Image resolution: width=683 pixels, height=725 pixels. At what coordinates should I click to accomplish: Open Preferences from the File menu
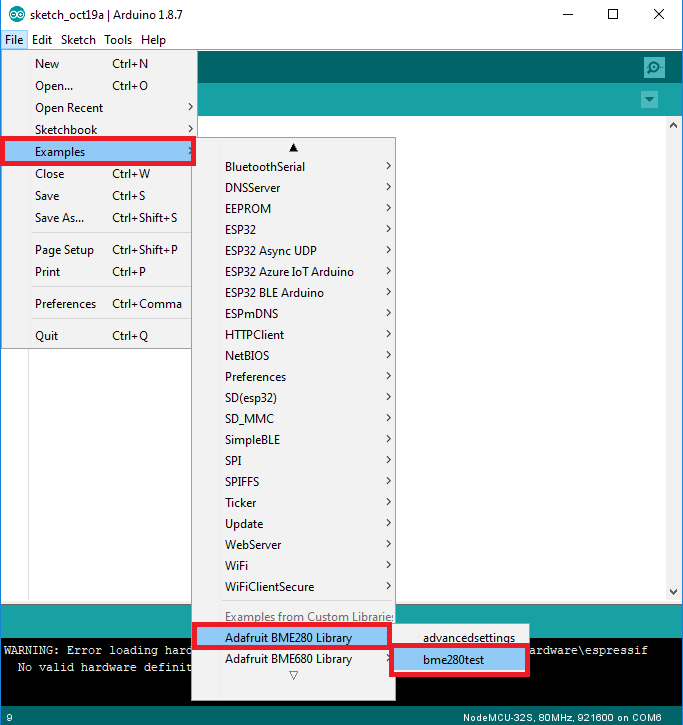[97, 304]
